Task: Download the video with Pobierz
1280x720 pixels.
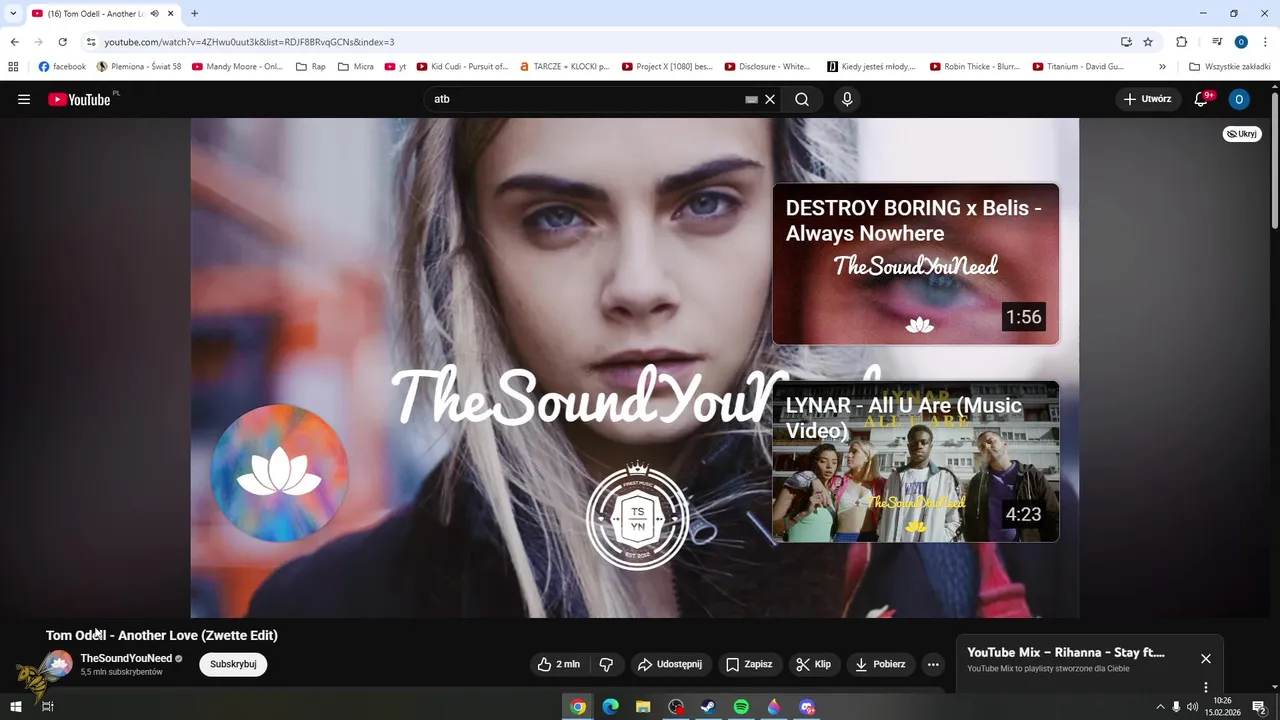Action: 881,664
